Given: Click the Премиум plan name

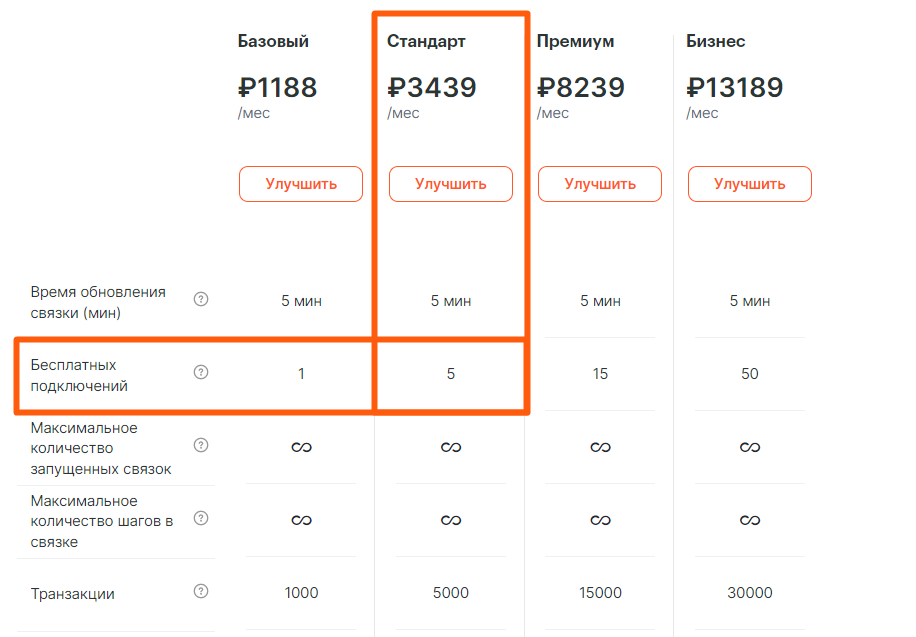Looking at the screenshot, I should pos(575,41).
